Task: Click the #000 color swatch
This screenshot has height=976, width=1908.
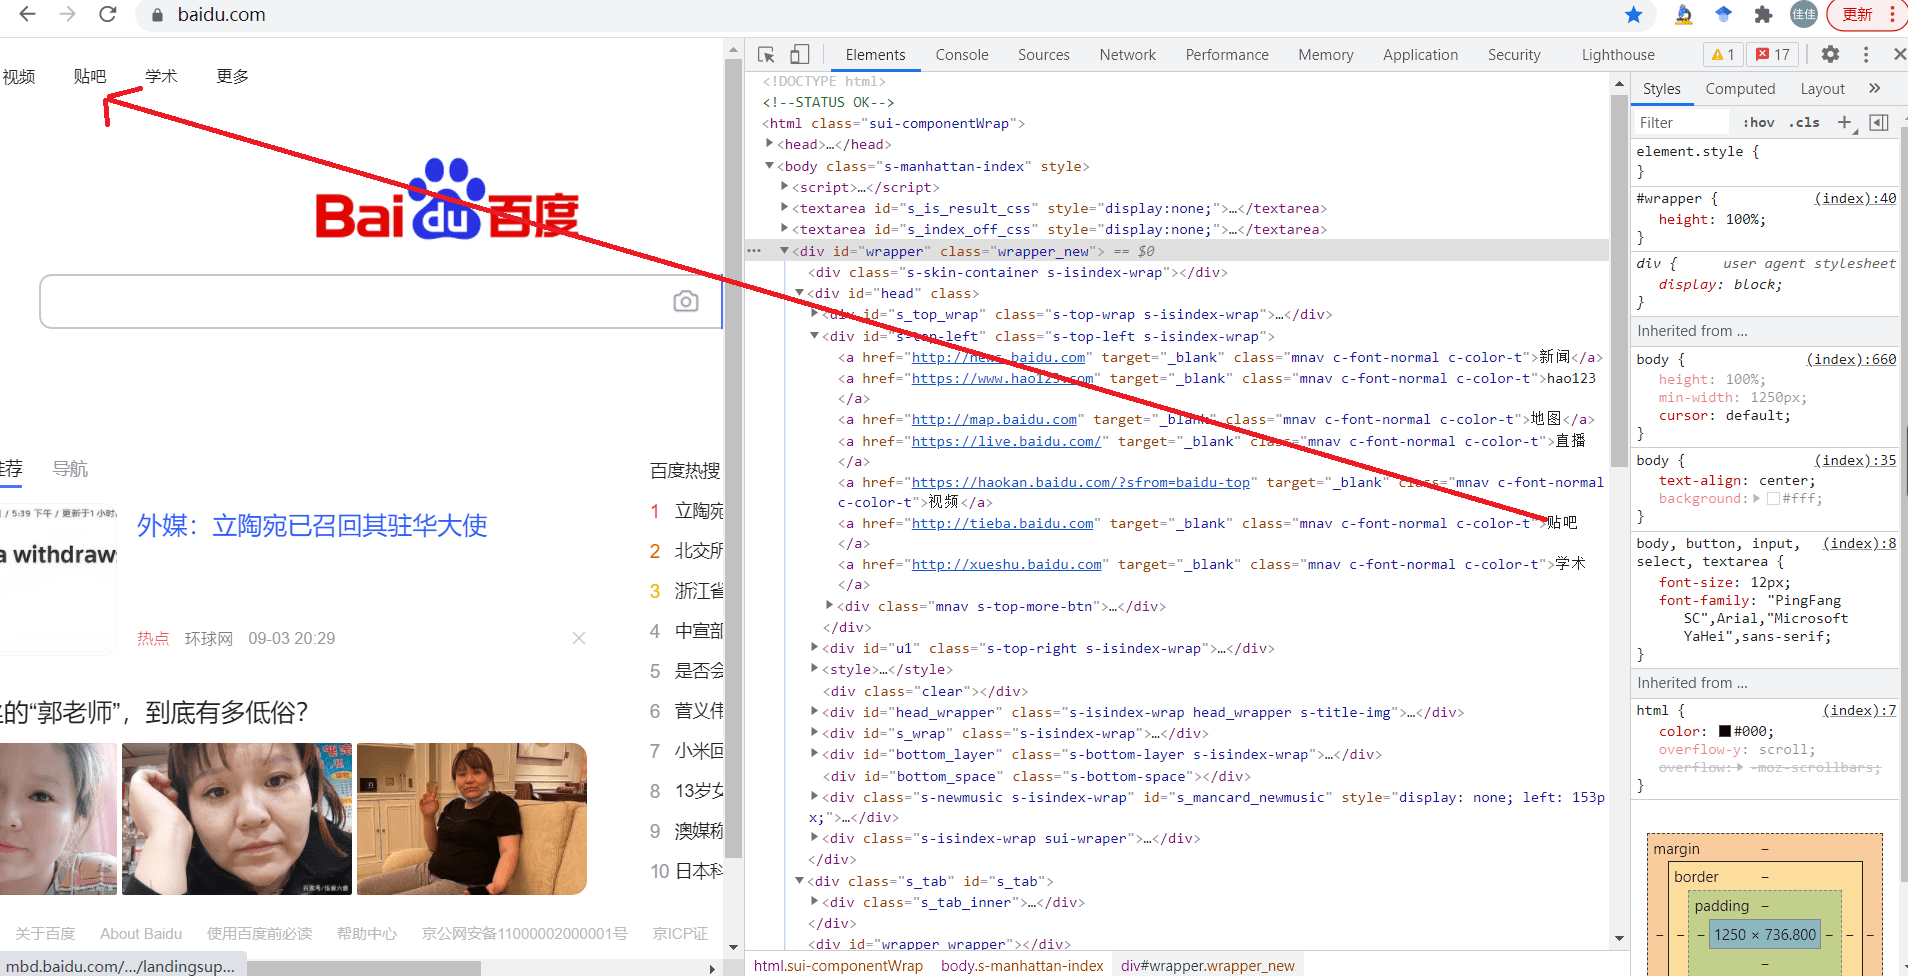Action: [1724, 731]
